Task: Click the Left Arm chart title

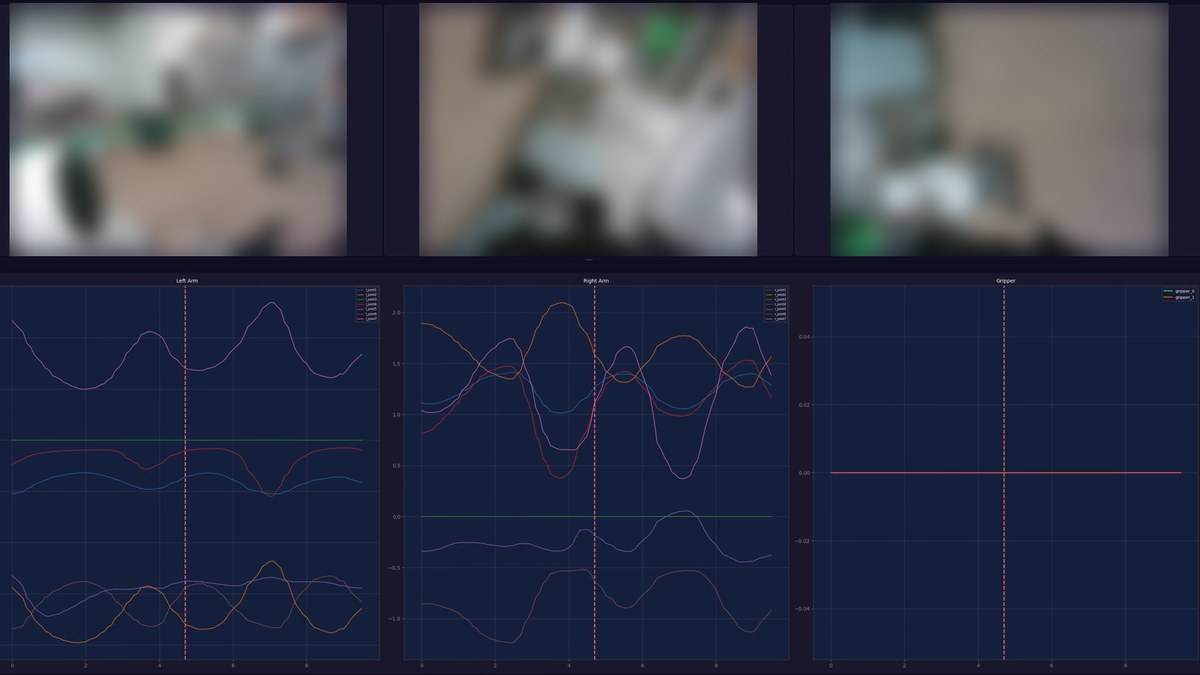Action: (x=186, y=282)
